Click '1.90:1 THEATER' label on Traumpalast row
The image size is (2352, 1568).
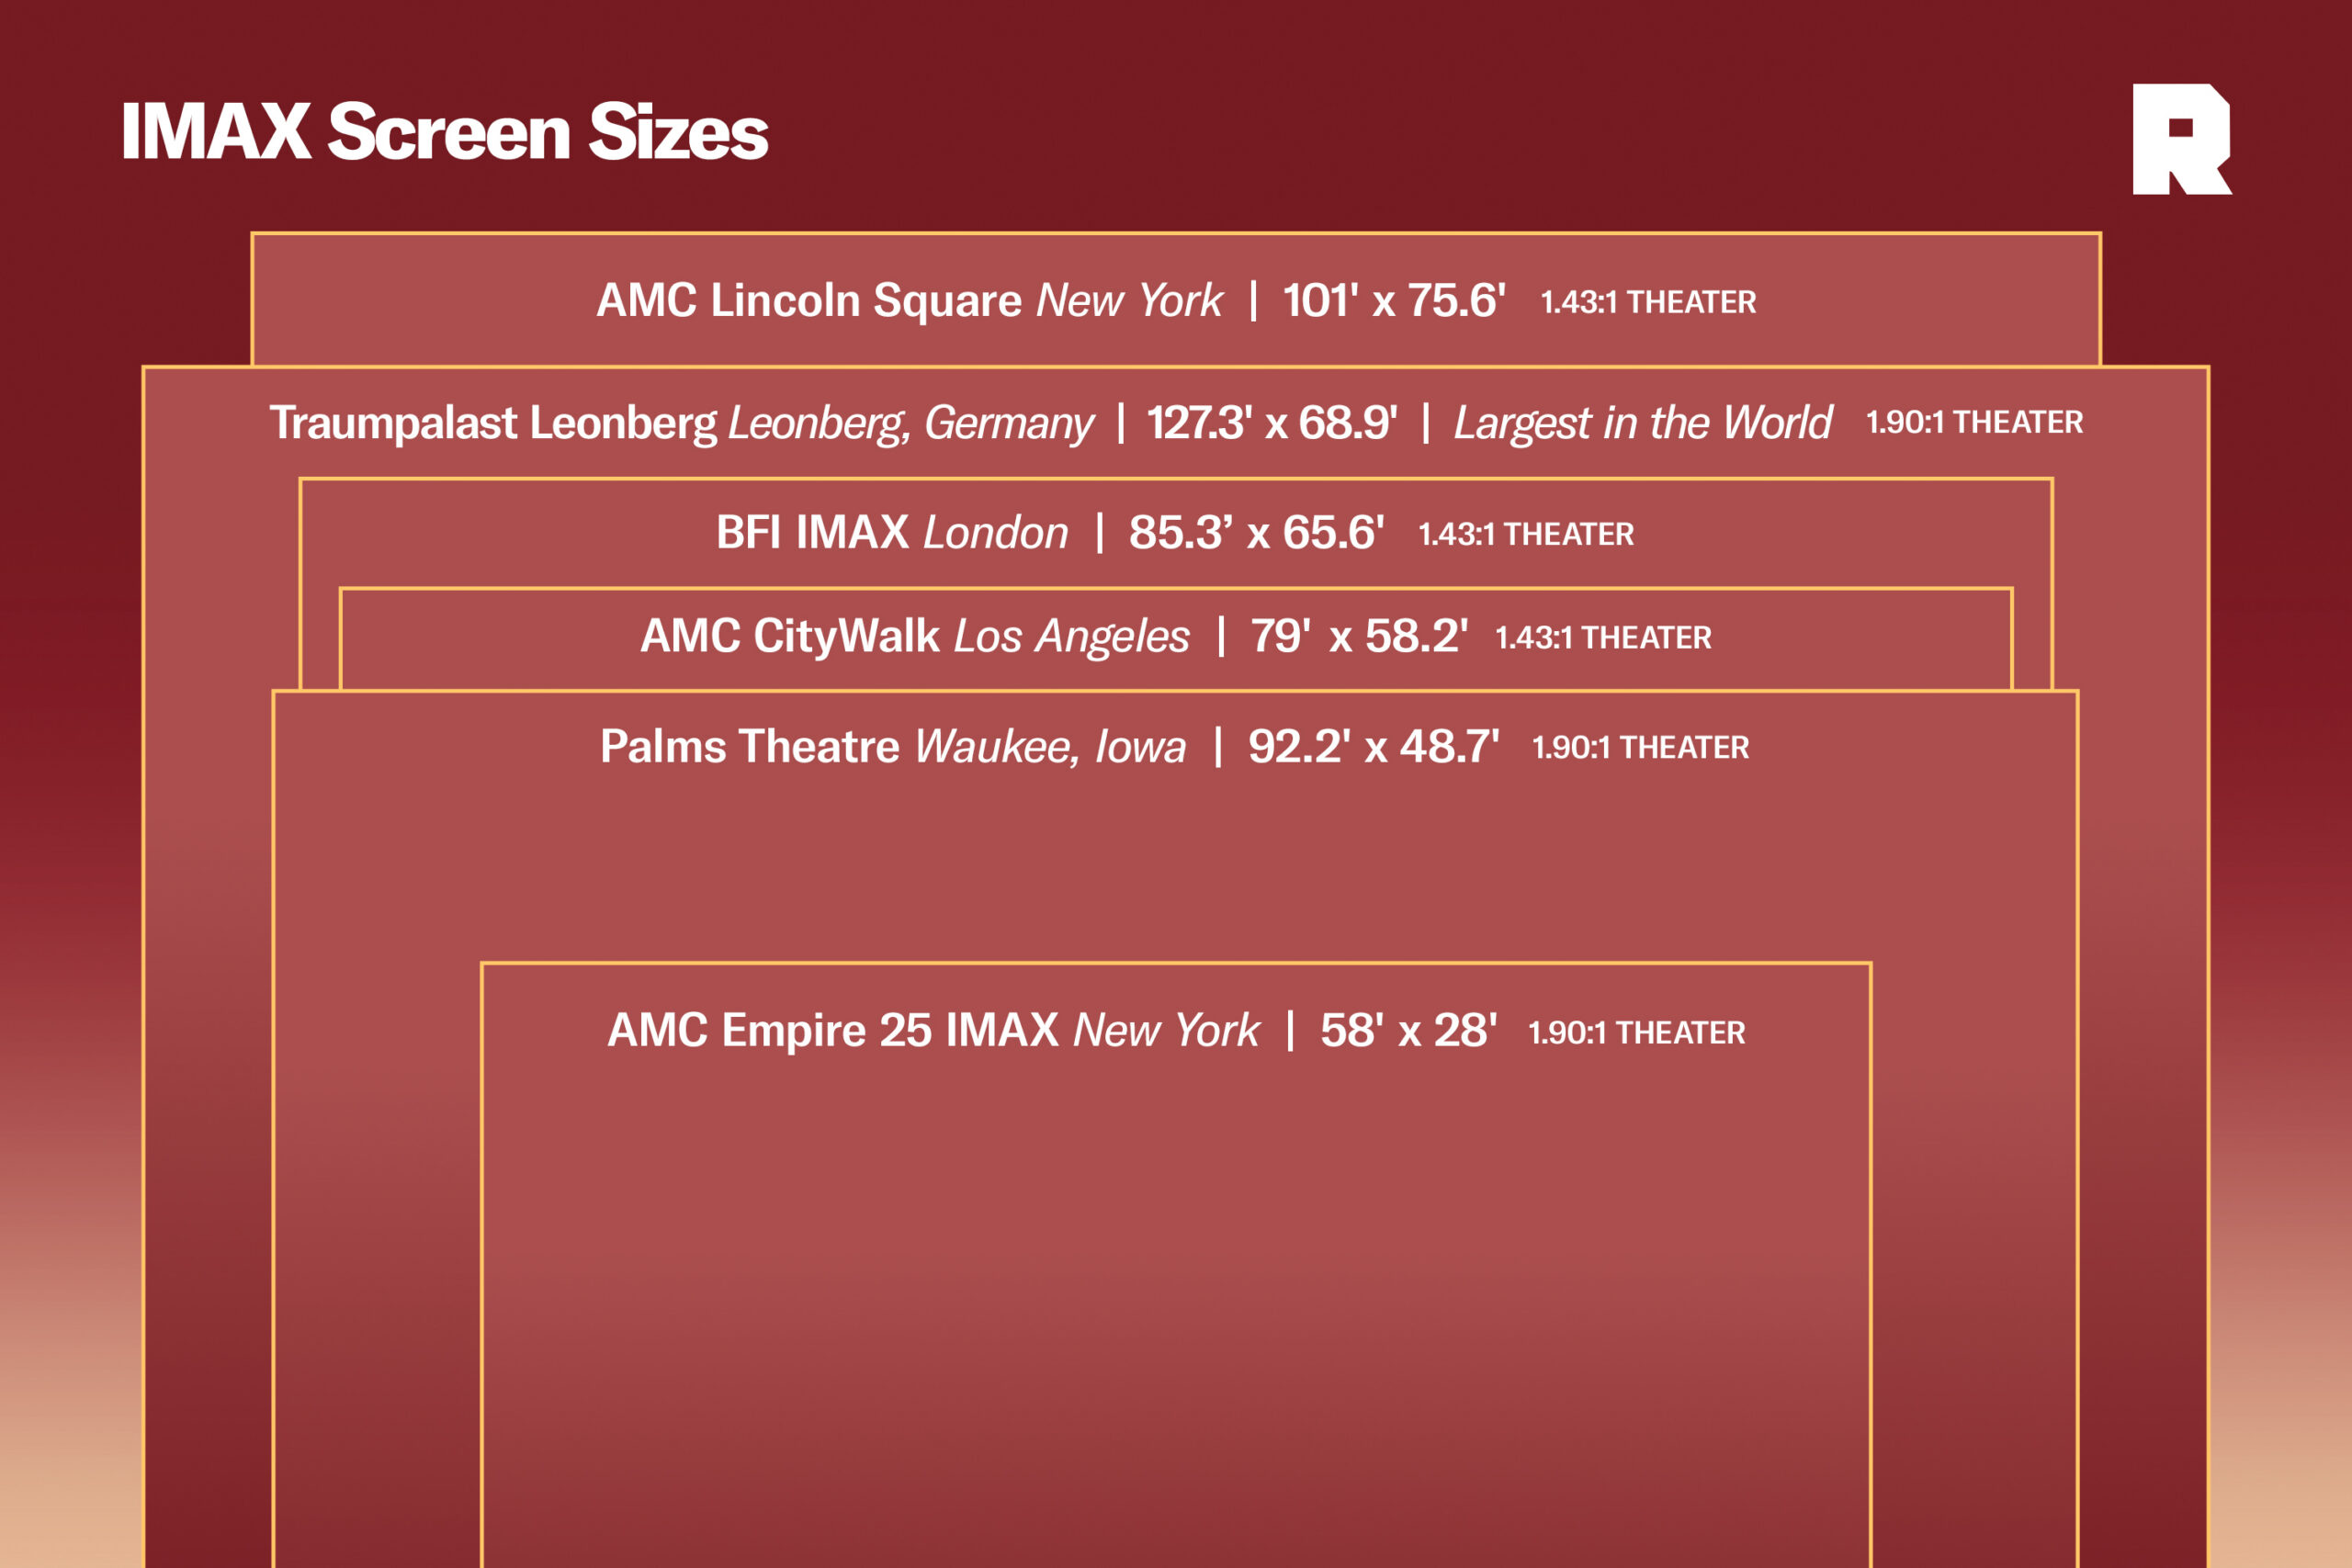tap(1975, 422)
